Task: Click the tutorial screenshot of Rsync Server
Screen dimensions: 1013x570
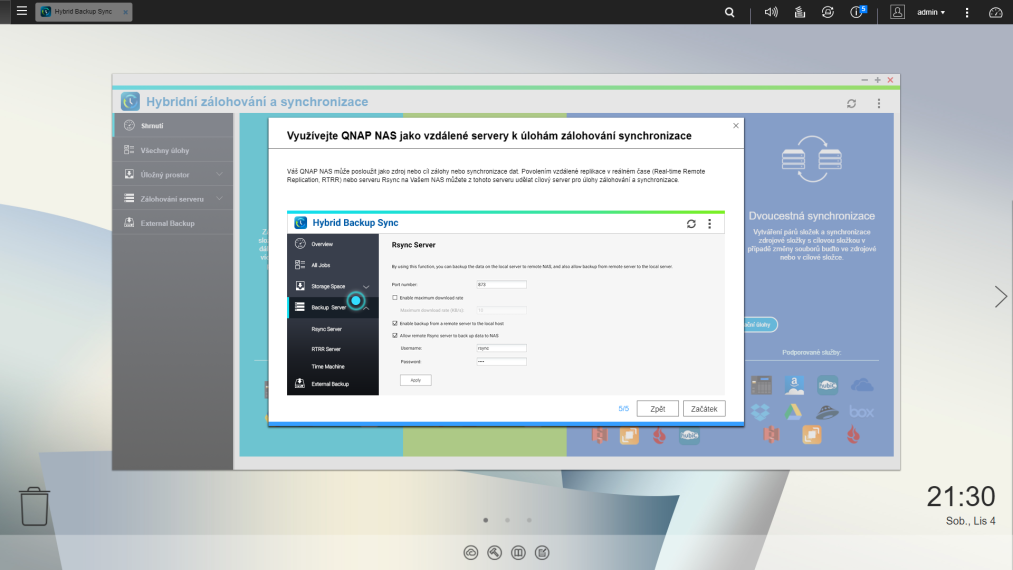Action: coord(506,302)
